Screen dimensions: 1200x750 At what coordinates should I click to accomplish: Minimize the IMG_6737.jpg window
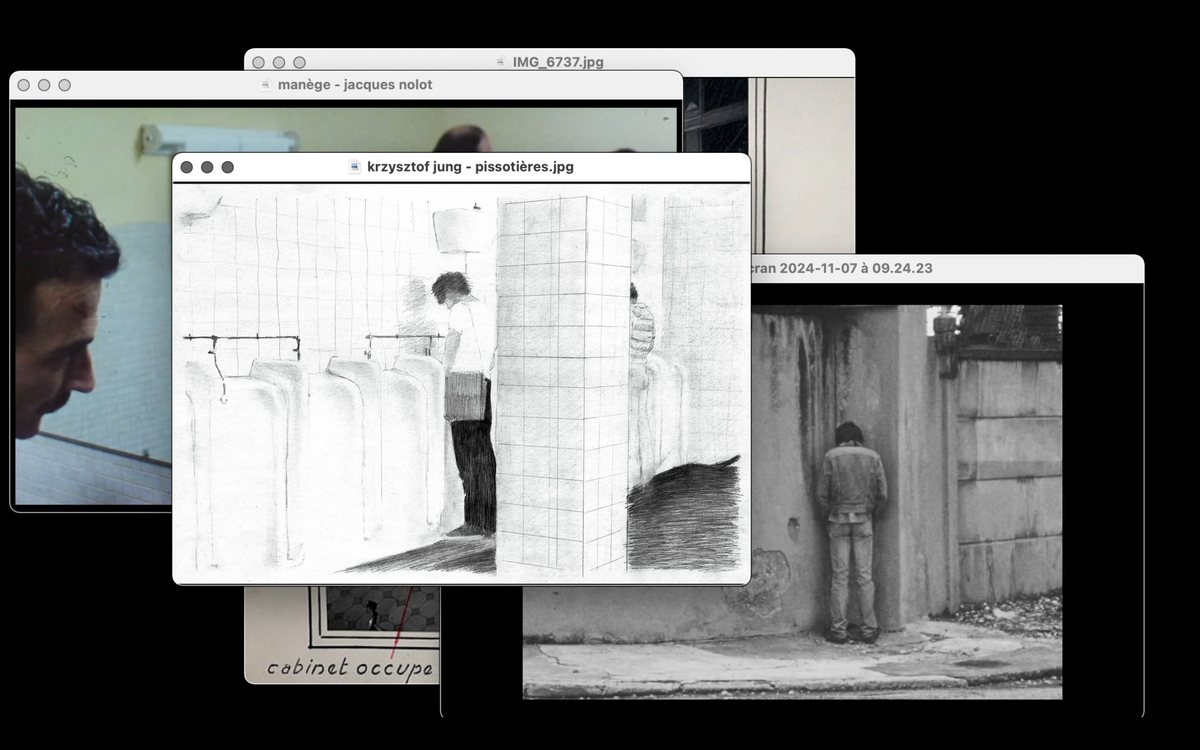coord(279,62)
